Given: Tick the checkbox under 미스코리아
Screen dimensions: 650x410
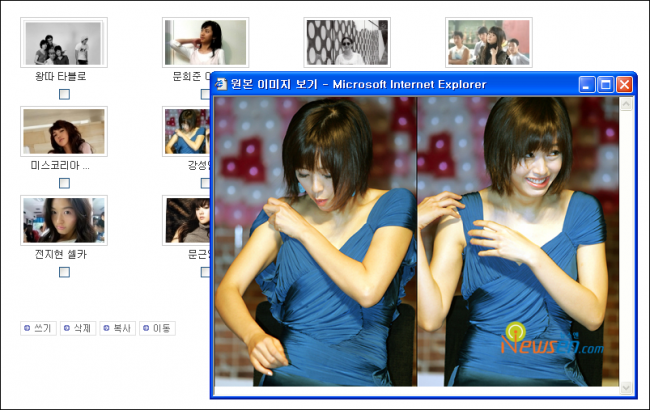Looking at the screenshot, I should pos(64,183).
